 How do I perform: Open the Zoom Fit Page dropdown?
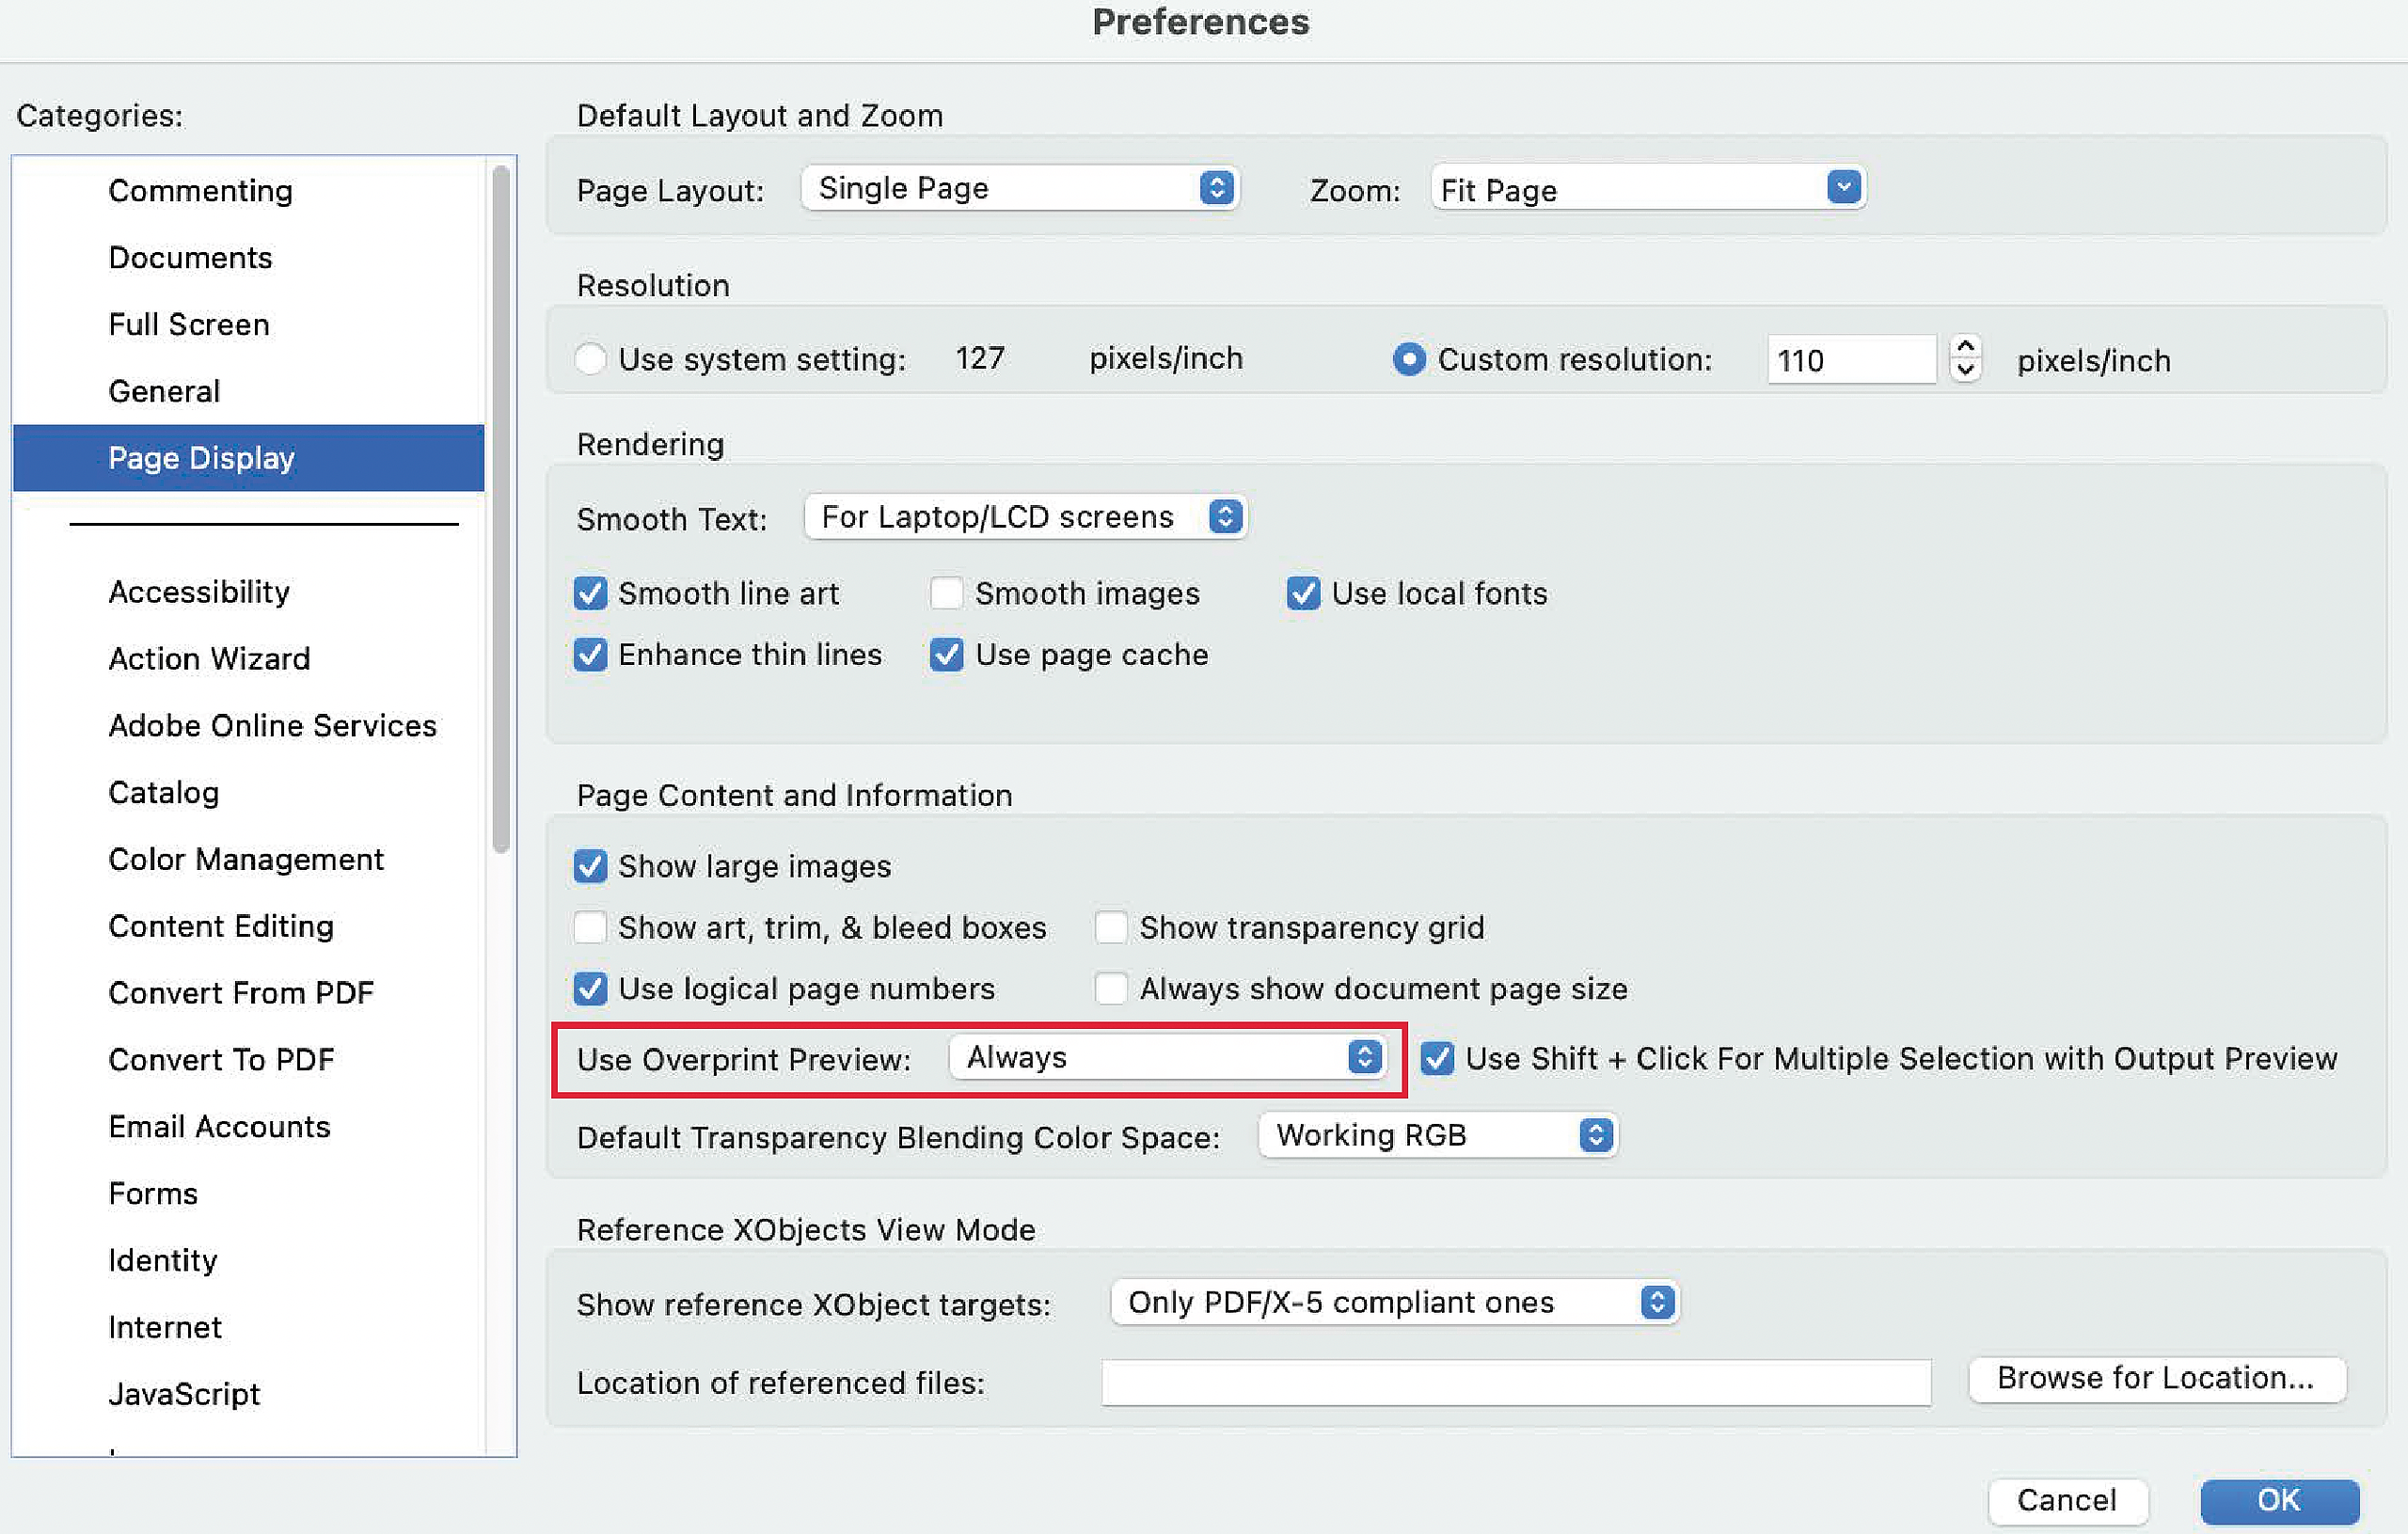point(1648,188)
